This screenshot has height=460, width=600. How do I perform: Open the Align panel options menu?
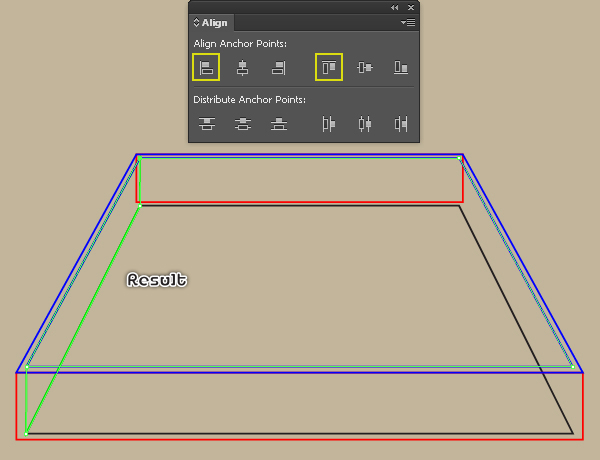point(408,23)
